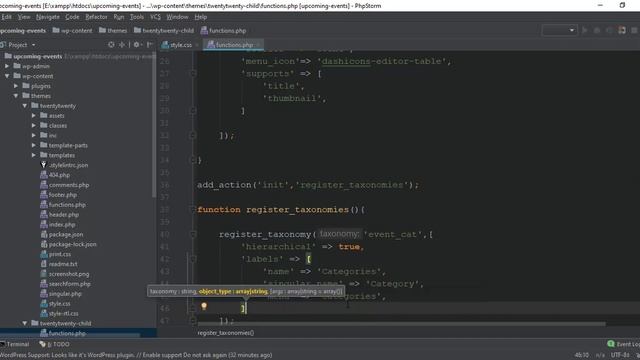Viewport: 640px width, 360px height.
Task: Select style-rtl.css in the project tree
Action: (x=60, y=313)
